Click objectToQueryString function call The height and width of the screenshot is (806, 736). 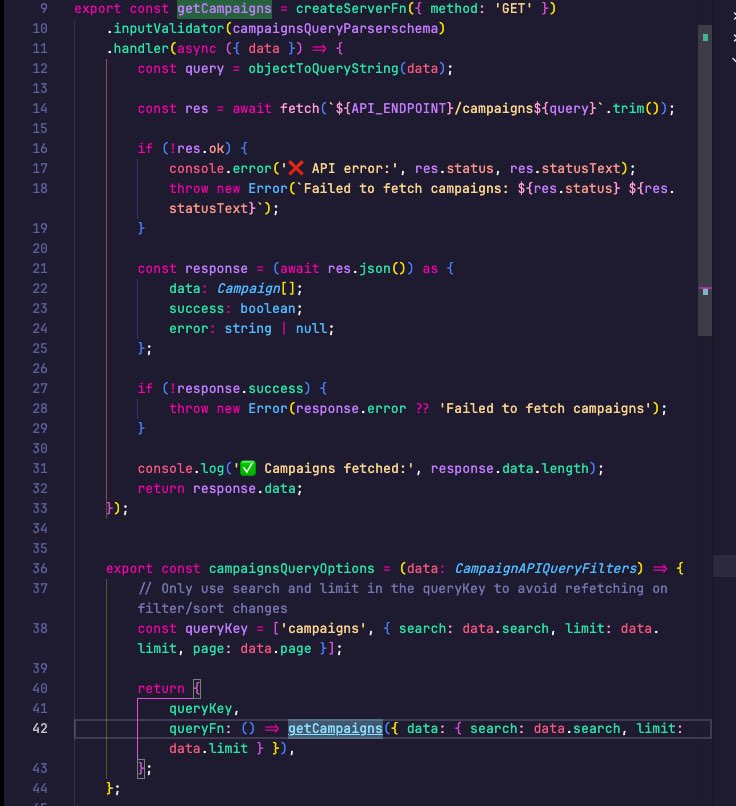[323, 68]
